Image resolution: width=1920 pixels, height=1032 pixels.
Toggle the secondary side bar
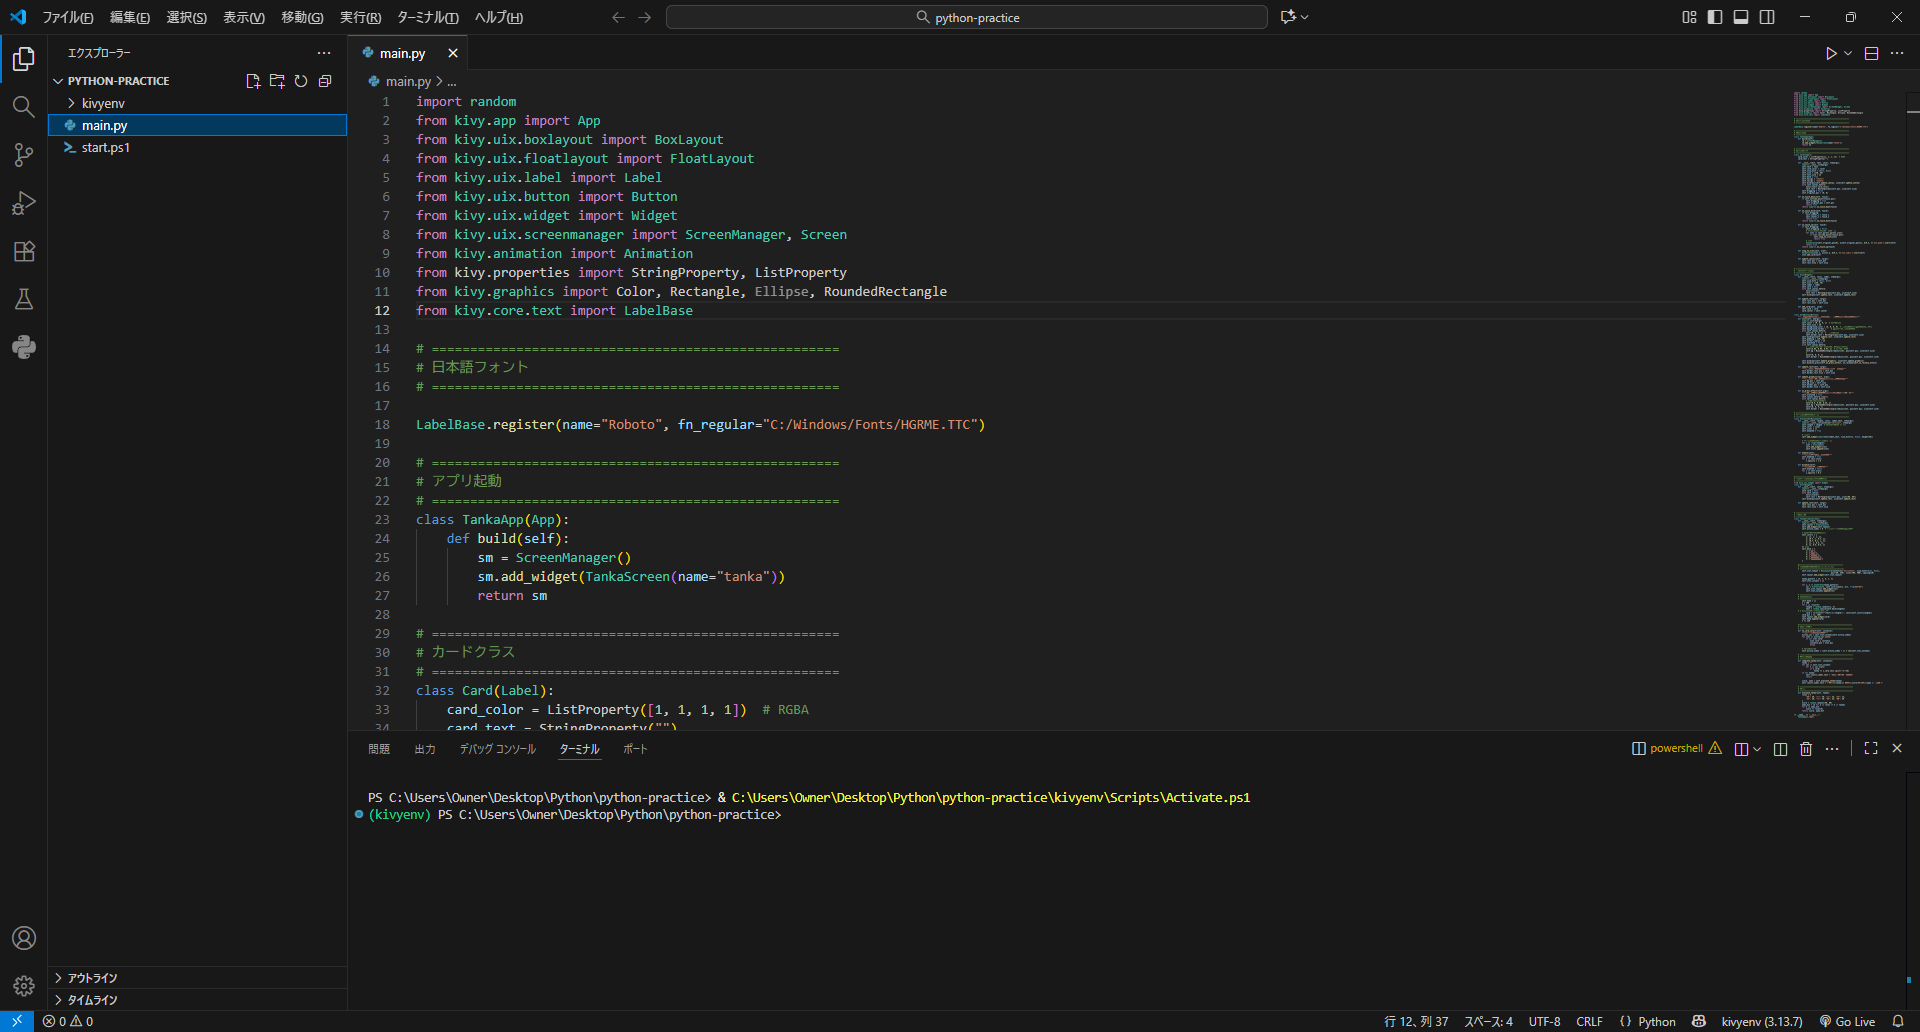[1768, 17]
